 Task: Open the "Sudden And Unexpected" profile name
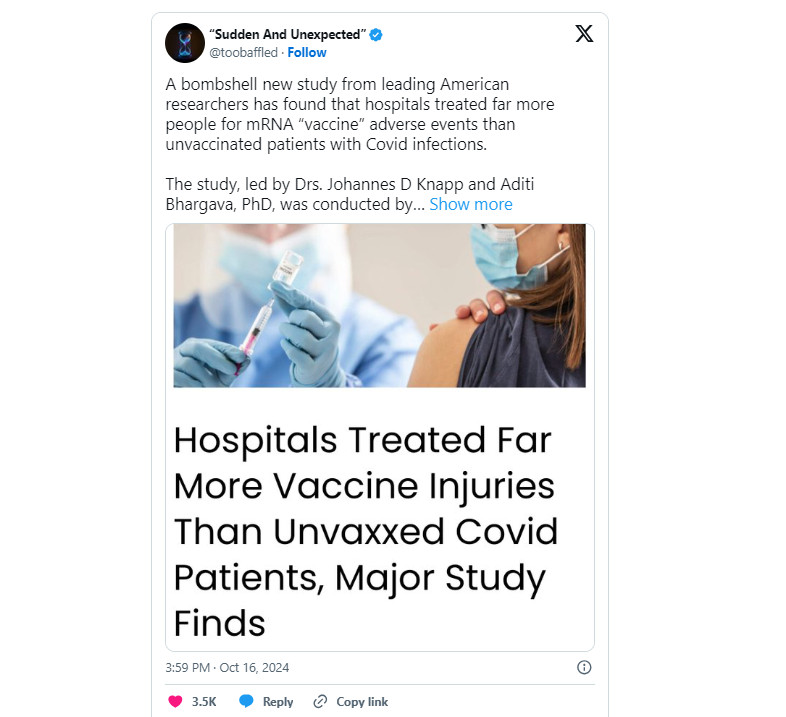(288, 35)
